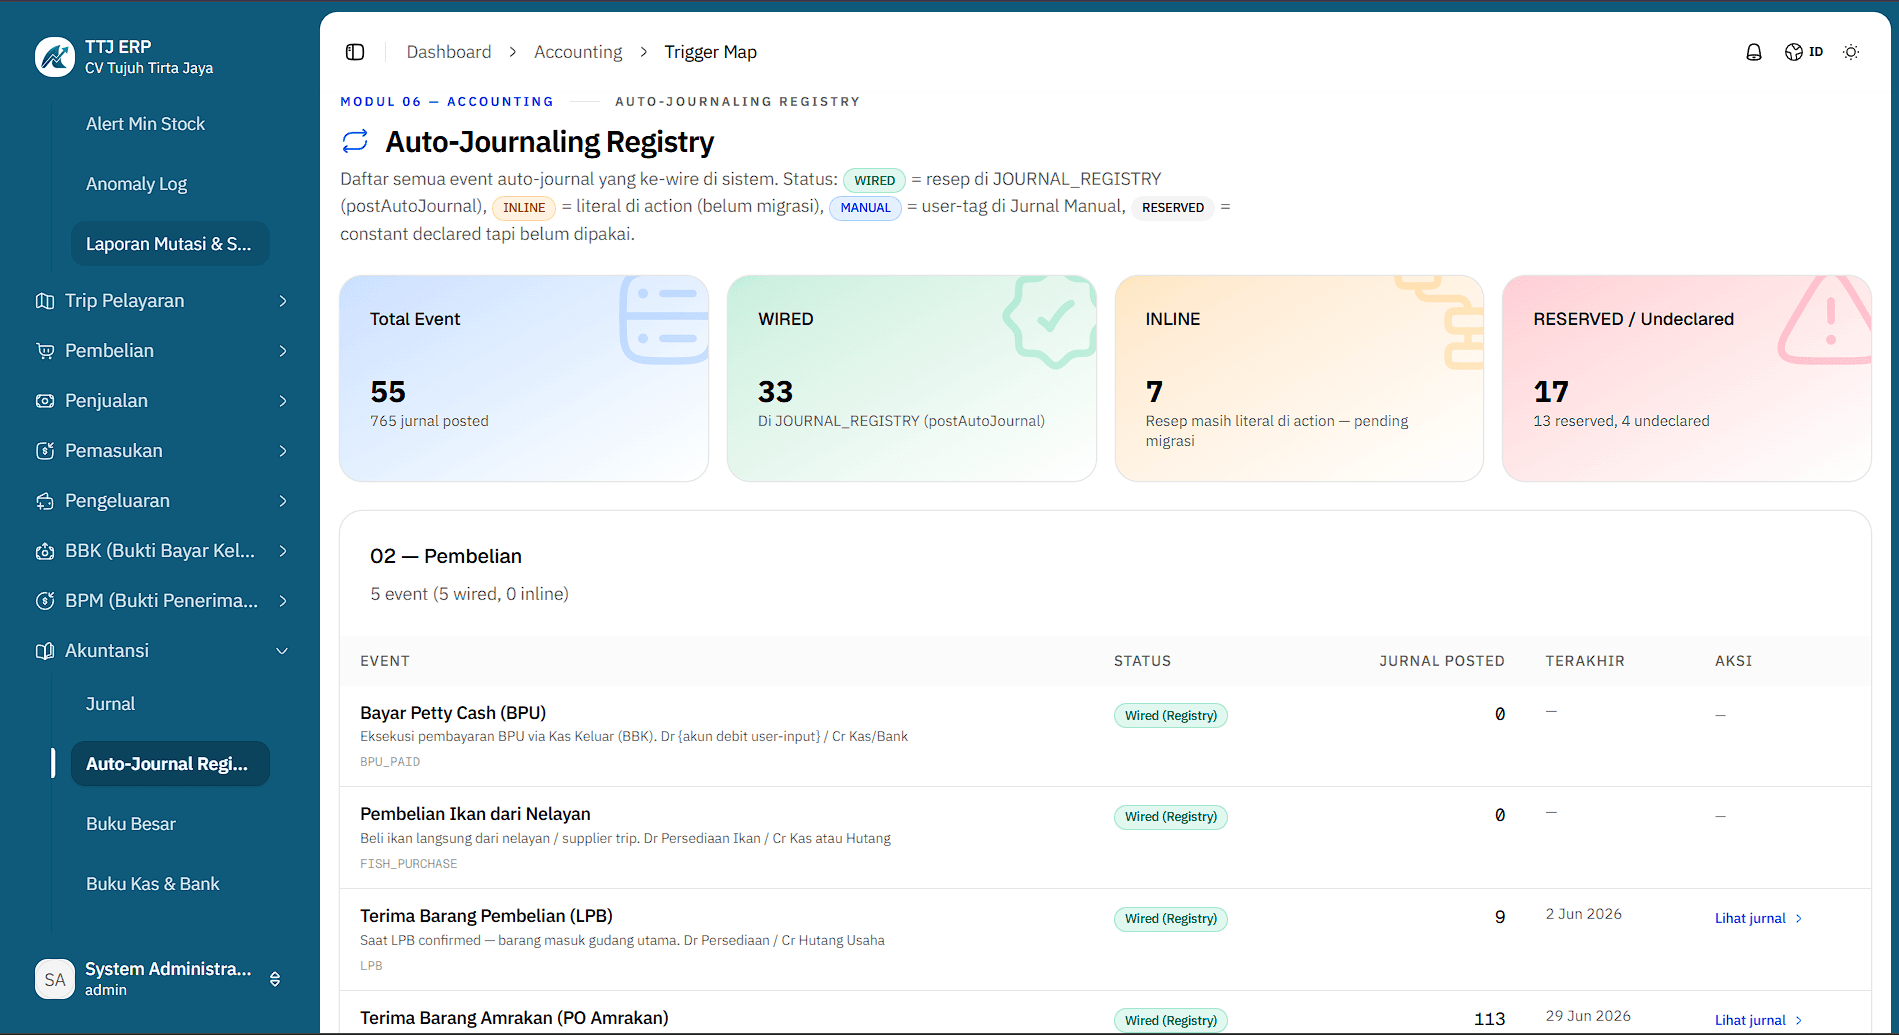Toggle light theme sun icon
Viewport: 1899px width, 1035px height.
click(1851, 52)
